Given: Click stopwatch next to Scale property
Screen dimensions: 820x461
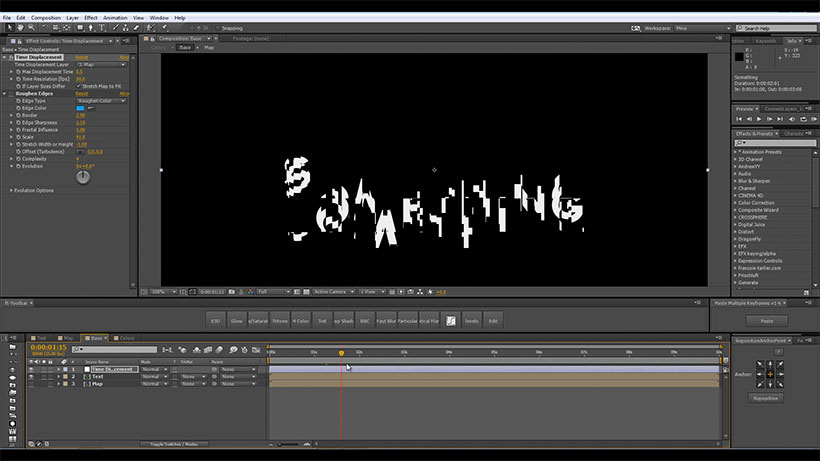Looking at the screenshot, I should pyautogui.click(x=18, y=137).
